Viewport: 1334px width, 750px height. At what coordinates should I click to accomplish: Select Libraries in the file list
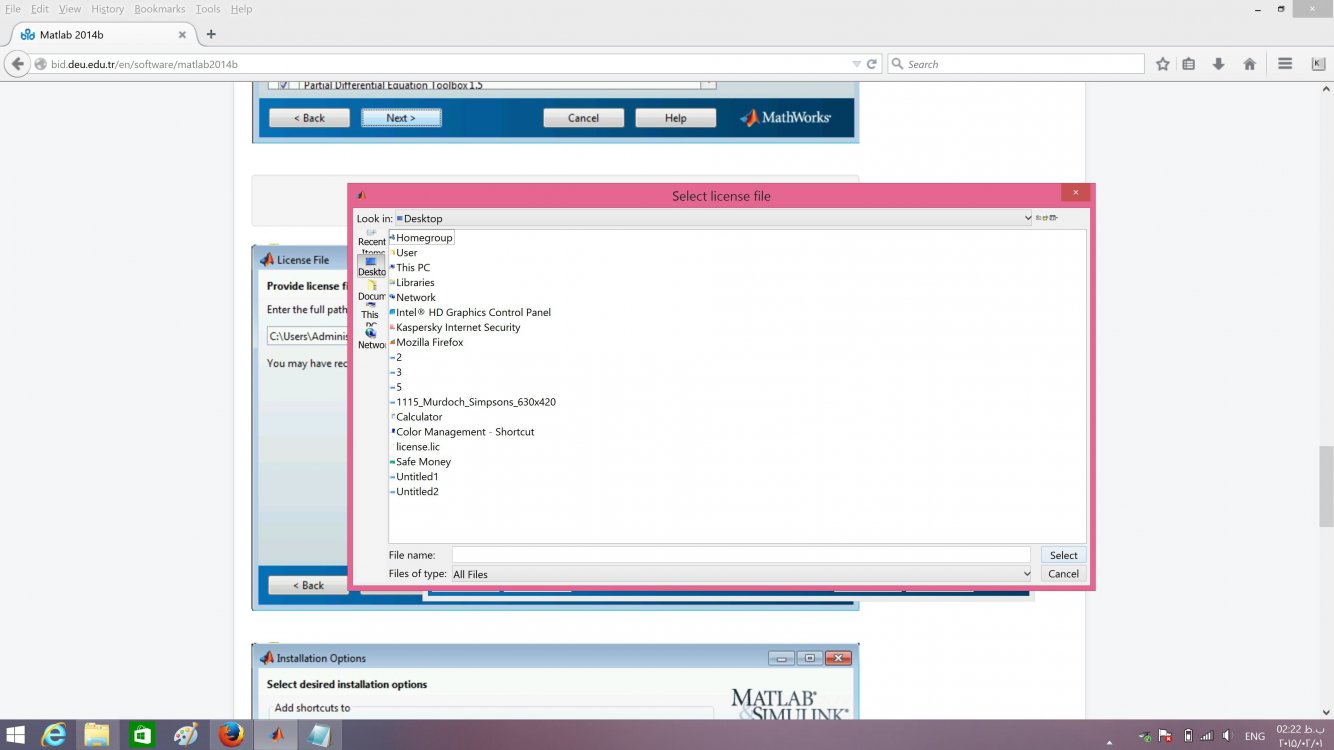[x=413, y=283]
